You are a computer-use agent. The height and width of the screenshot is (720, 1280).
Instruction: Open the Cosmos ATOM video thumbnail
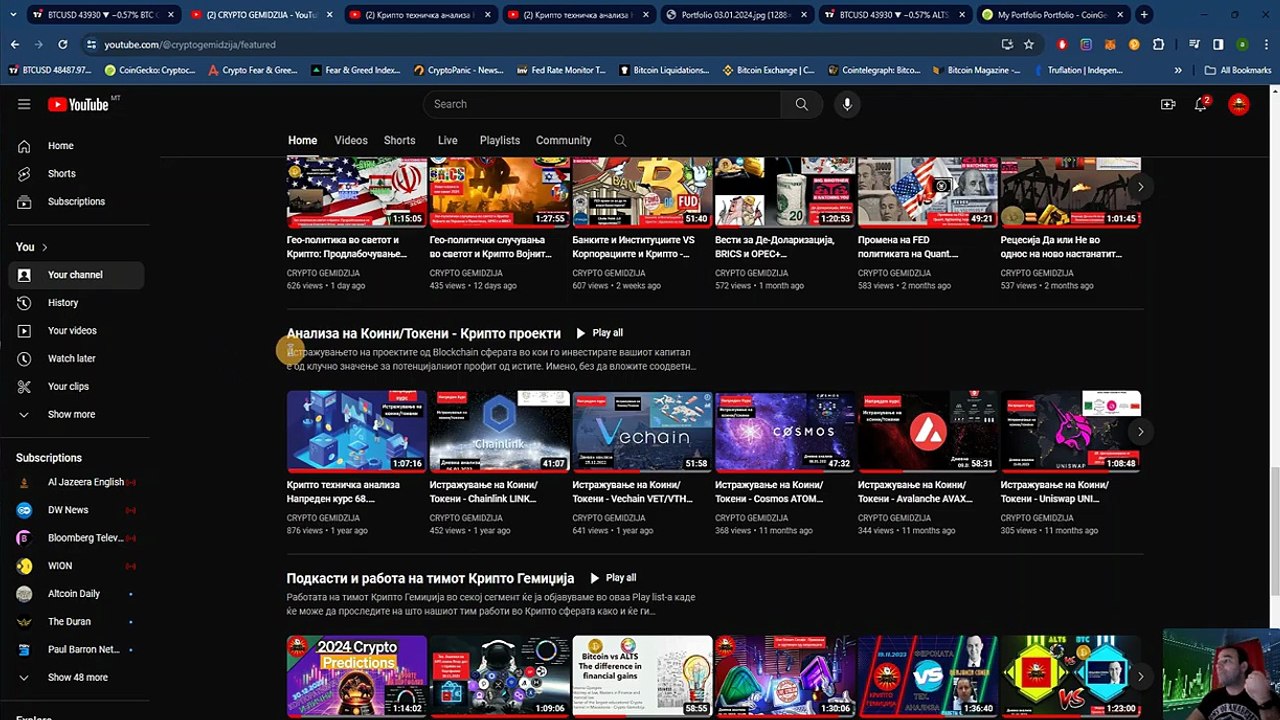point(785,431)
